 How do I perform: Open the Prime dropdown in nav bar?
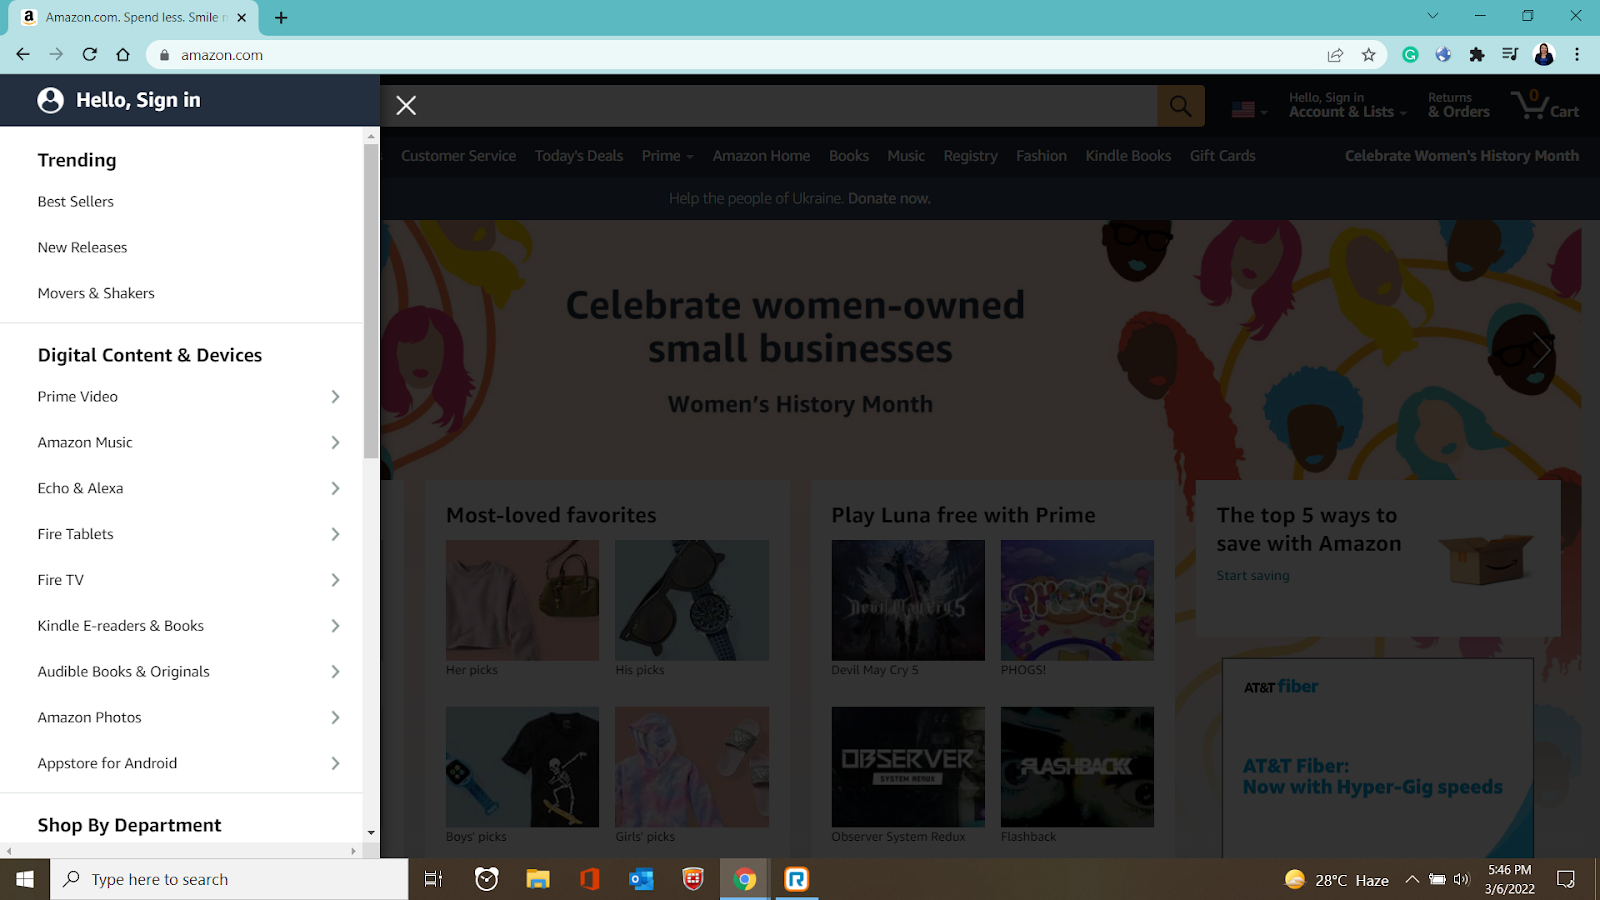point(667,156)
